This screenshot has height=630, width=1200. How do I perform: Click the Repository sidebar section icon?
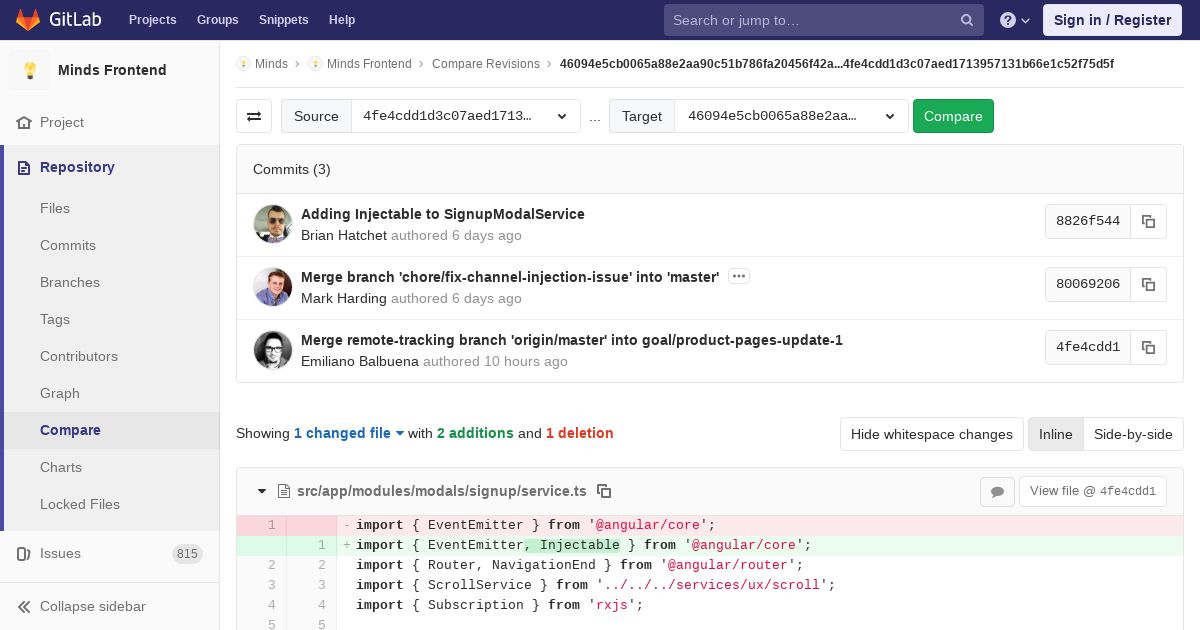click(24, 167)
